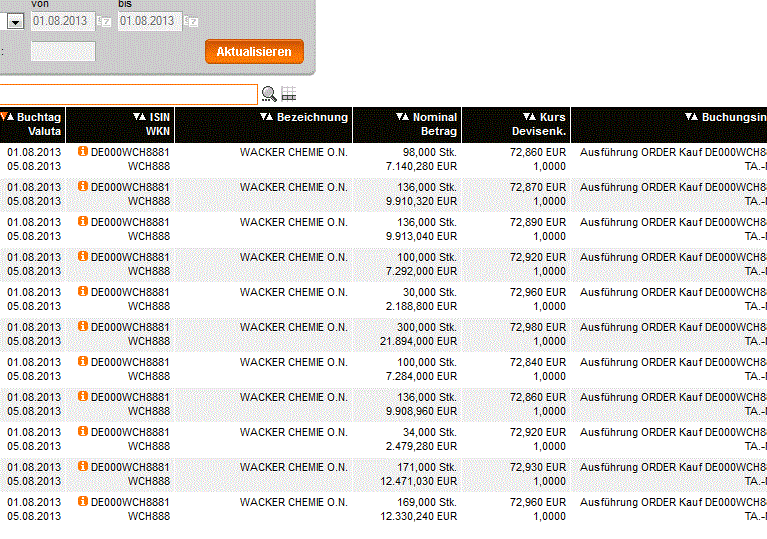
Task: Select amount 9.913,040 EUR
Action: (x=421, y=236)
